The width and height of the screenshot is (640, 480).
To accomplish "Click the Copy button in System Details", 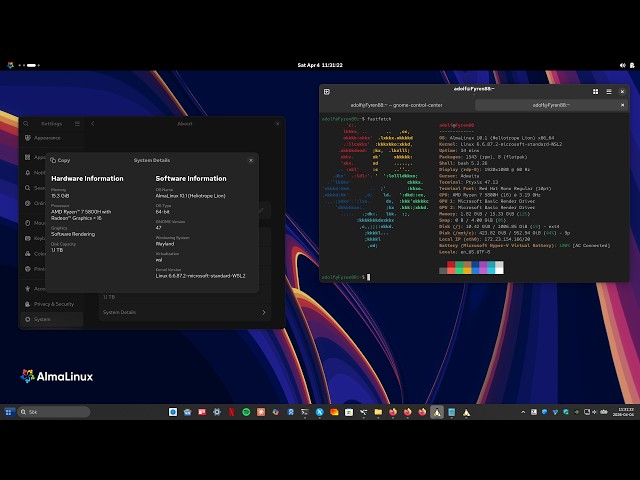I will click(60, 160).
